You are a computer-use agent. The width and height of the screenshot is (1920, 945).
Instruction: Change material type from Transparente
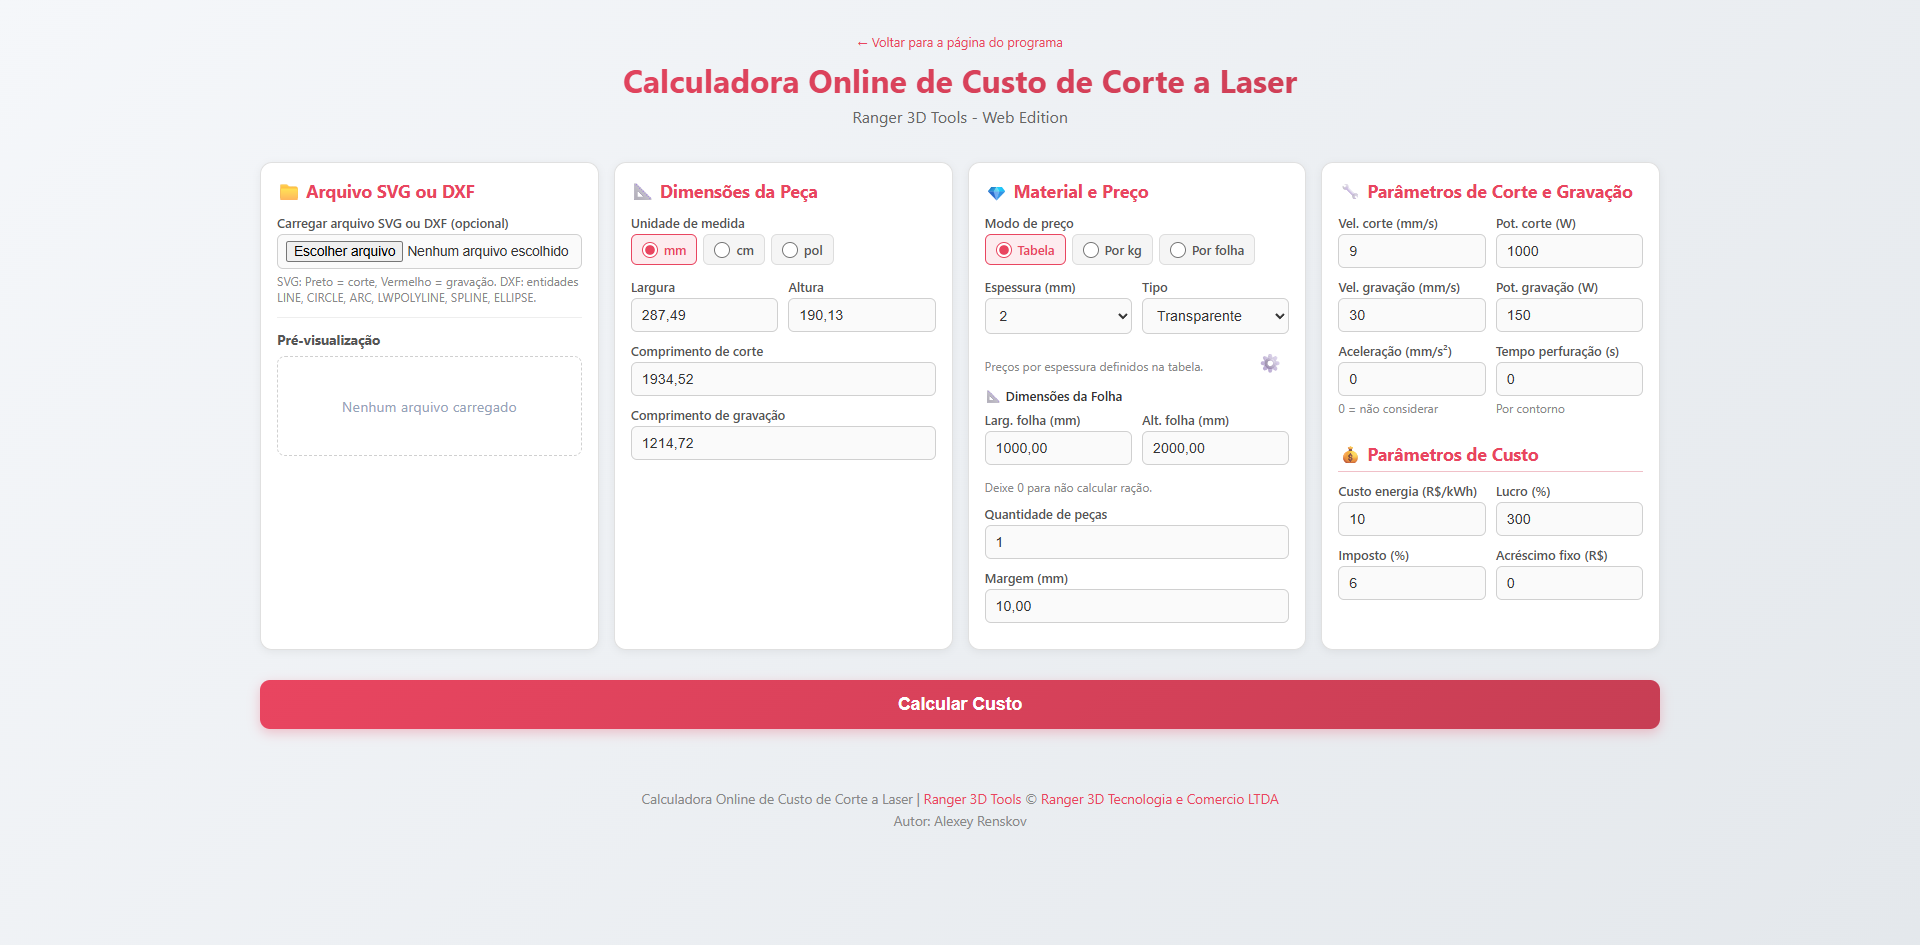coord(1214,316)
